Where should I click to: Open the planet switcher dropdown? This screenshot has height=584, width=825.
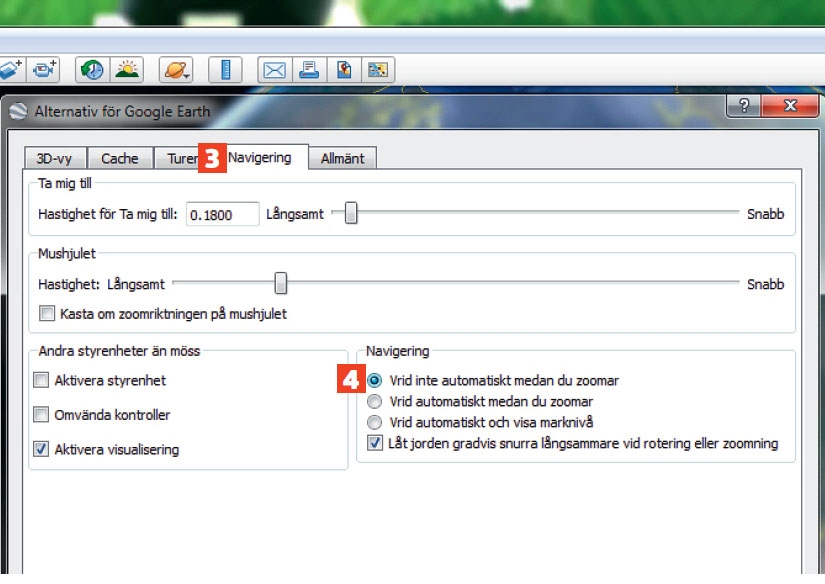click(x=176, y=70)
